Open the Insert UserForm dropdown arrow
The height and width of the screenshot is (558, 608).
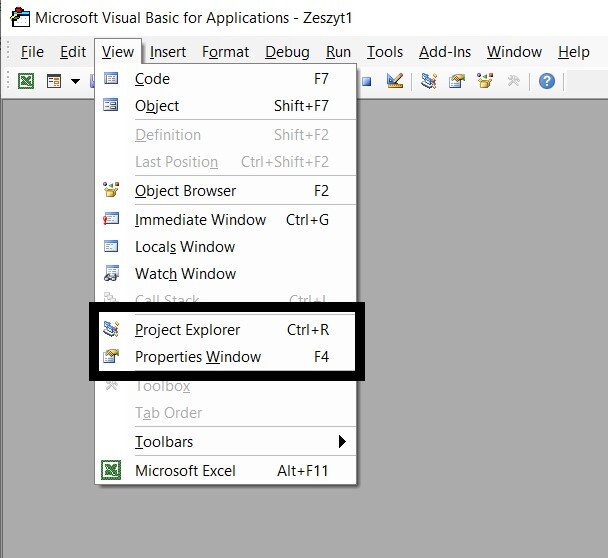coord(75,81)
